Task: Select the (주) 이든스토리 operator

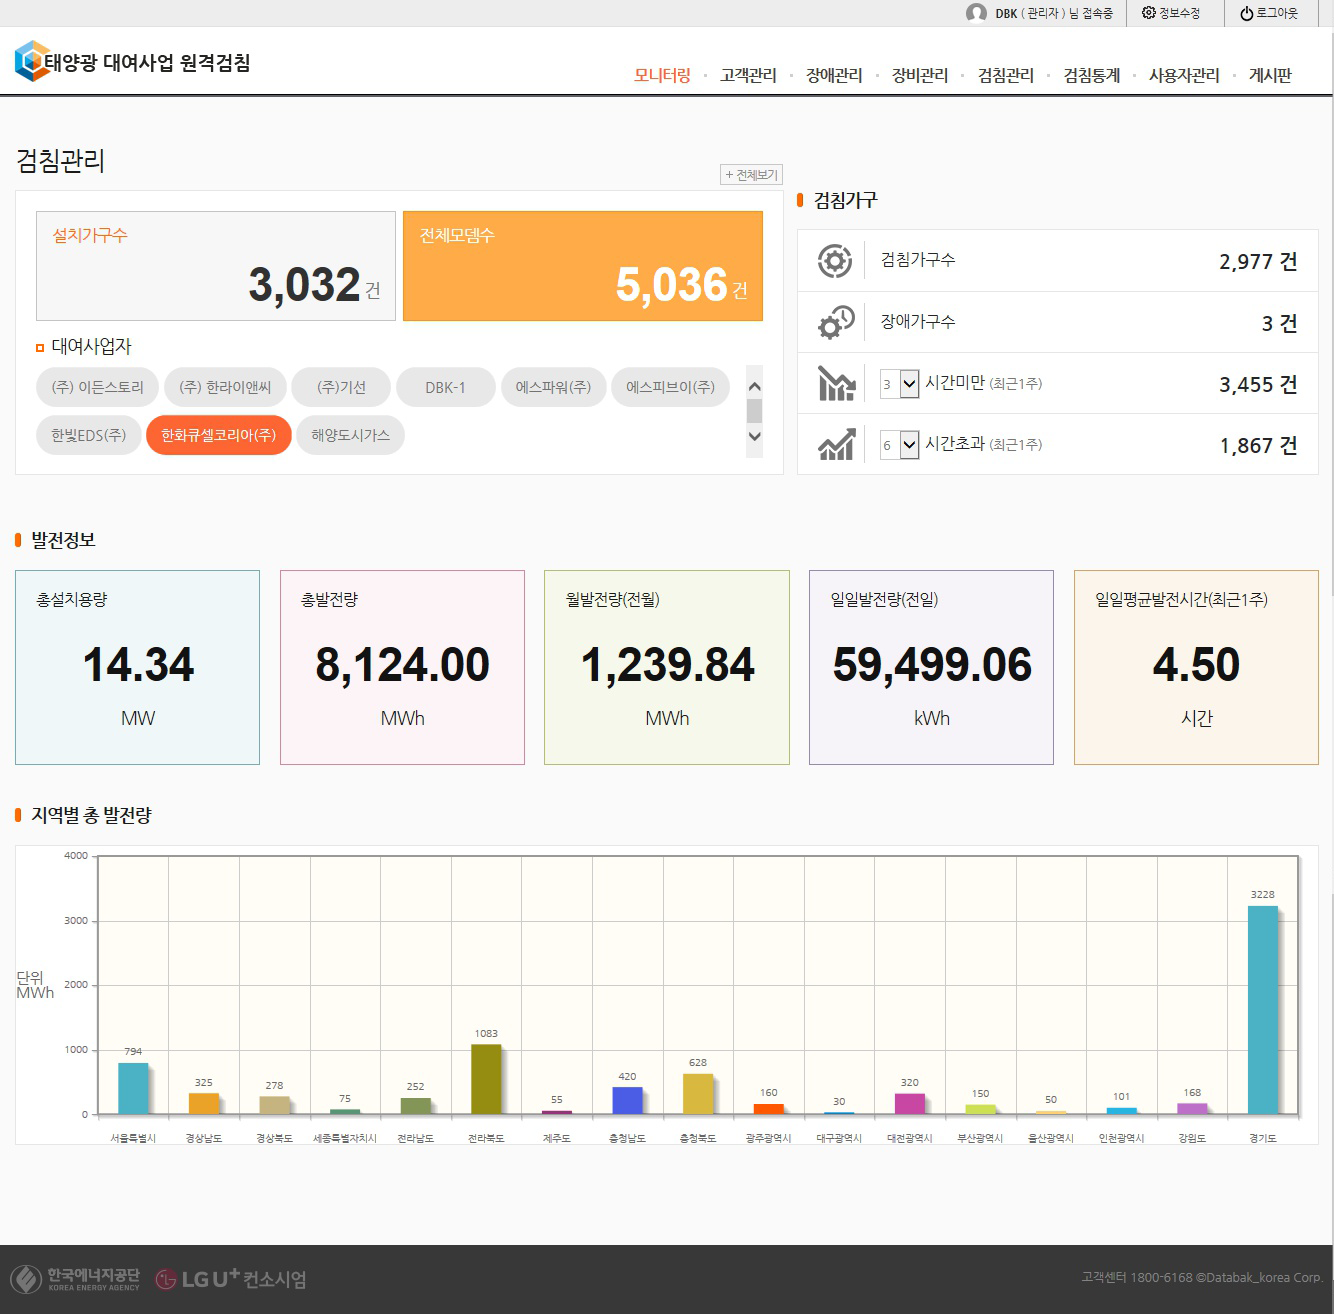Action: 97,387
